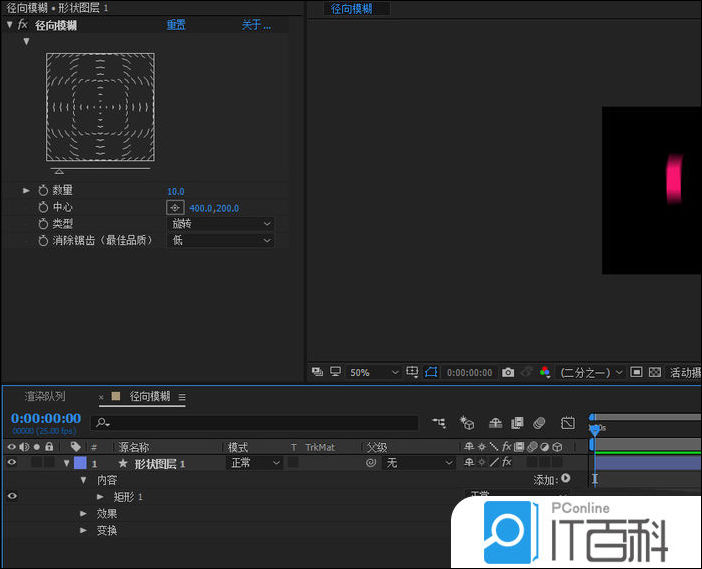Screen dimensions: 702x569
Task: Hide 形状图层 1 using the eye icon
Action: tap(12, 463)
